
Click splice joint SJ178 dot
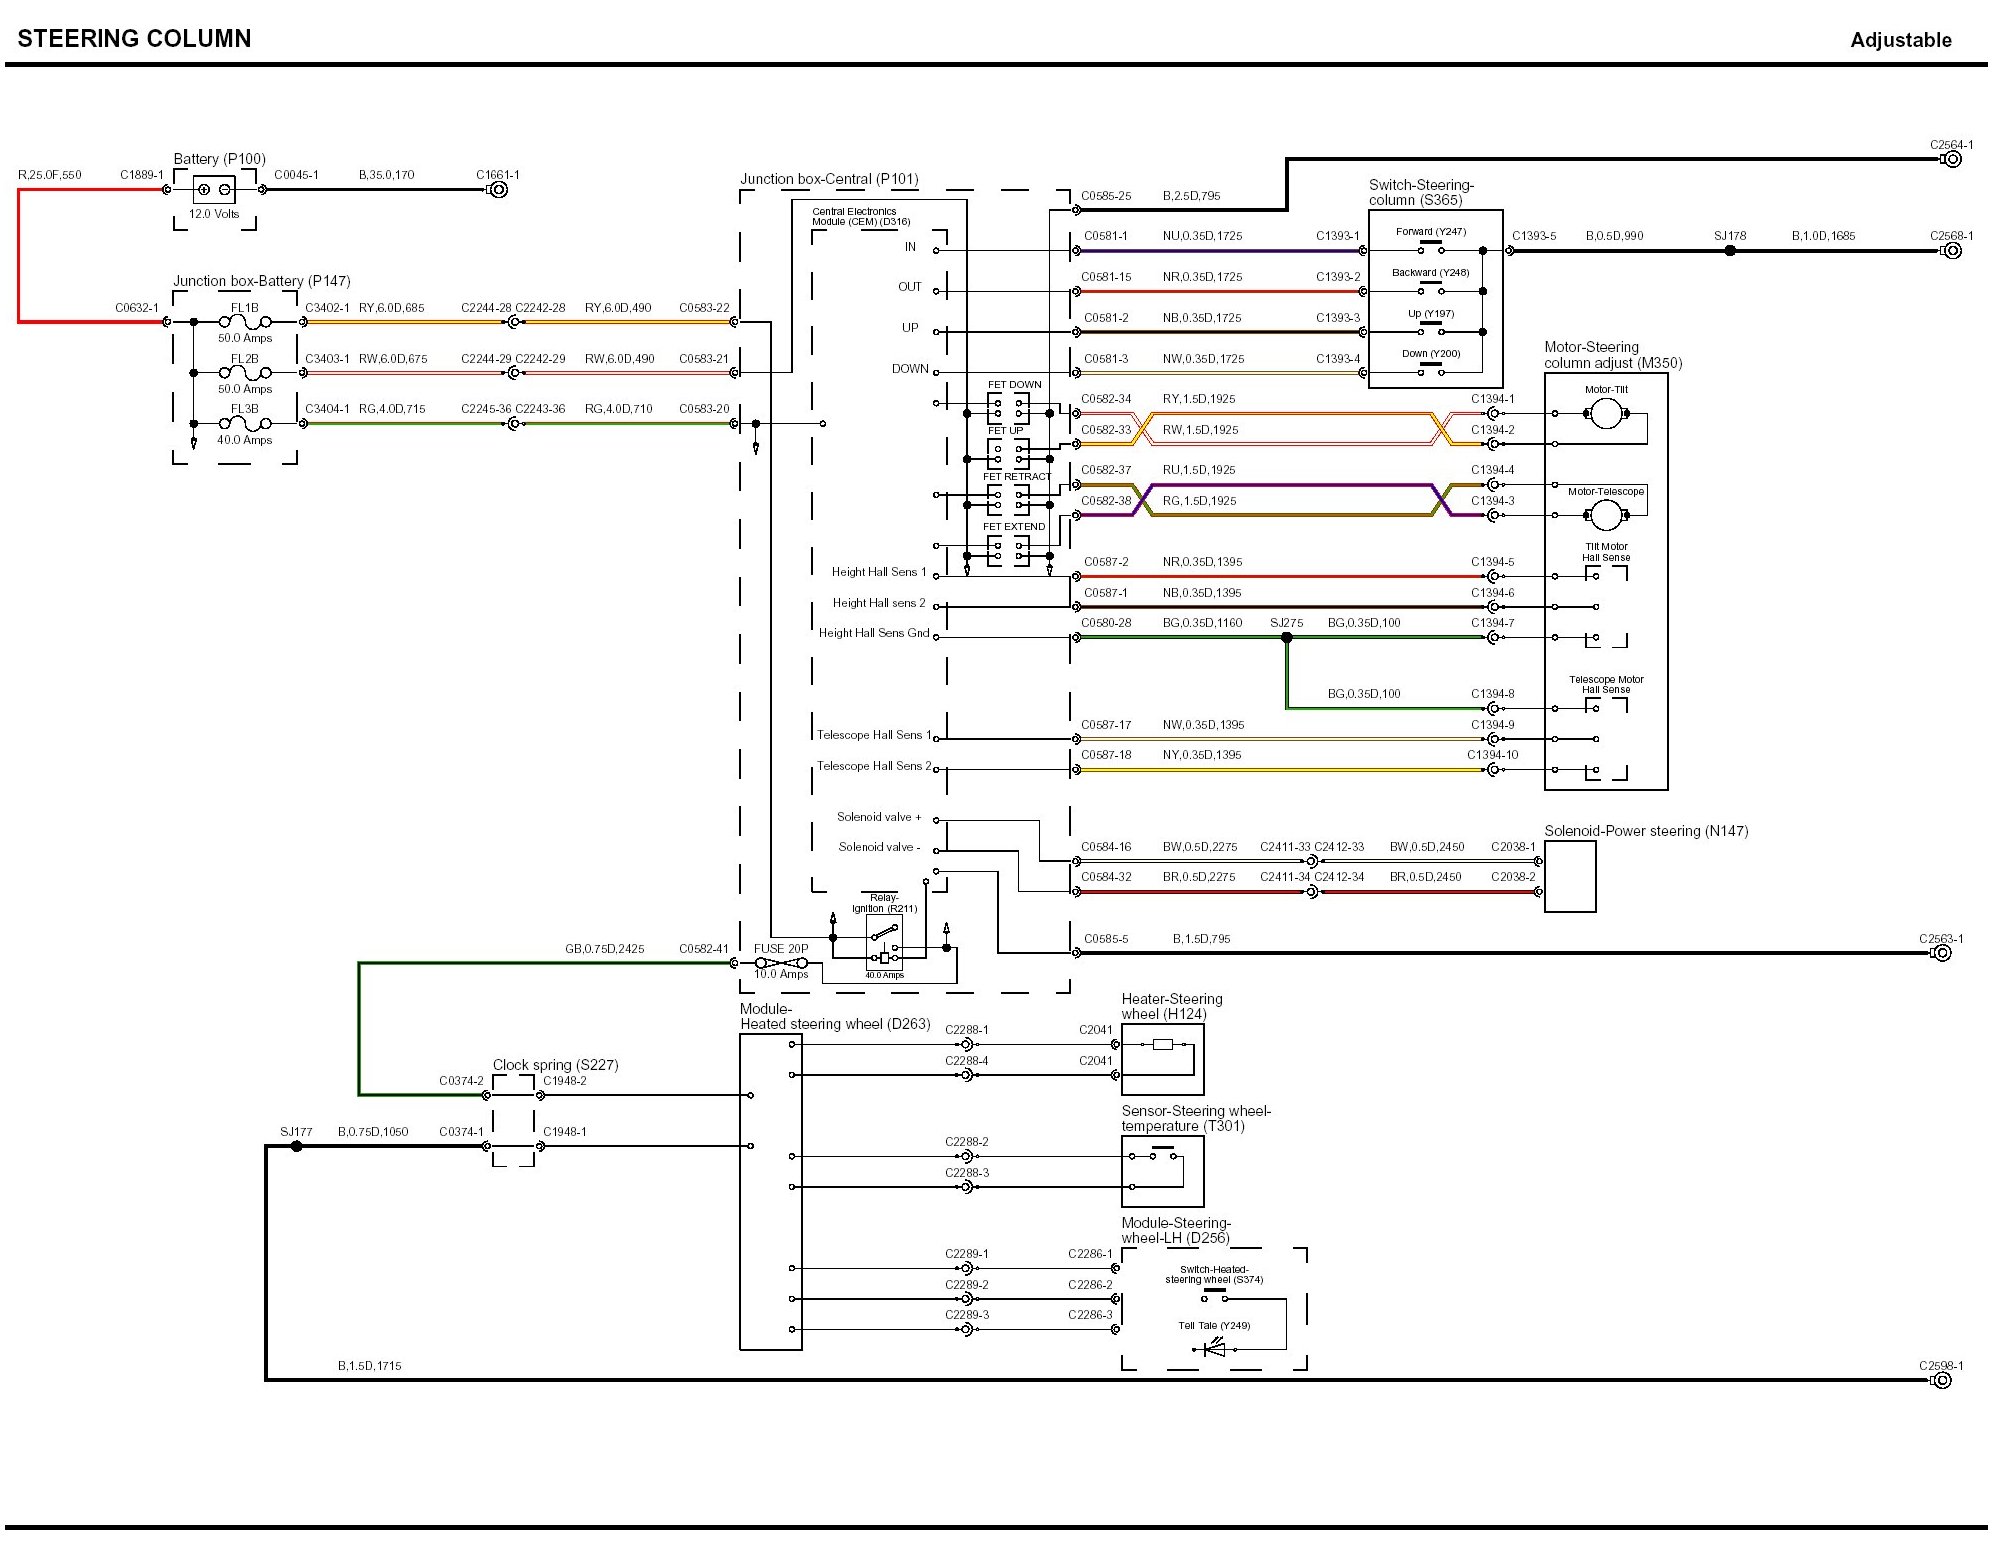(1730, 251)
